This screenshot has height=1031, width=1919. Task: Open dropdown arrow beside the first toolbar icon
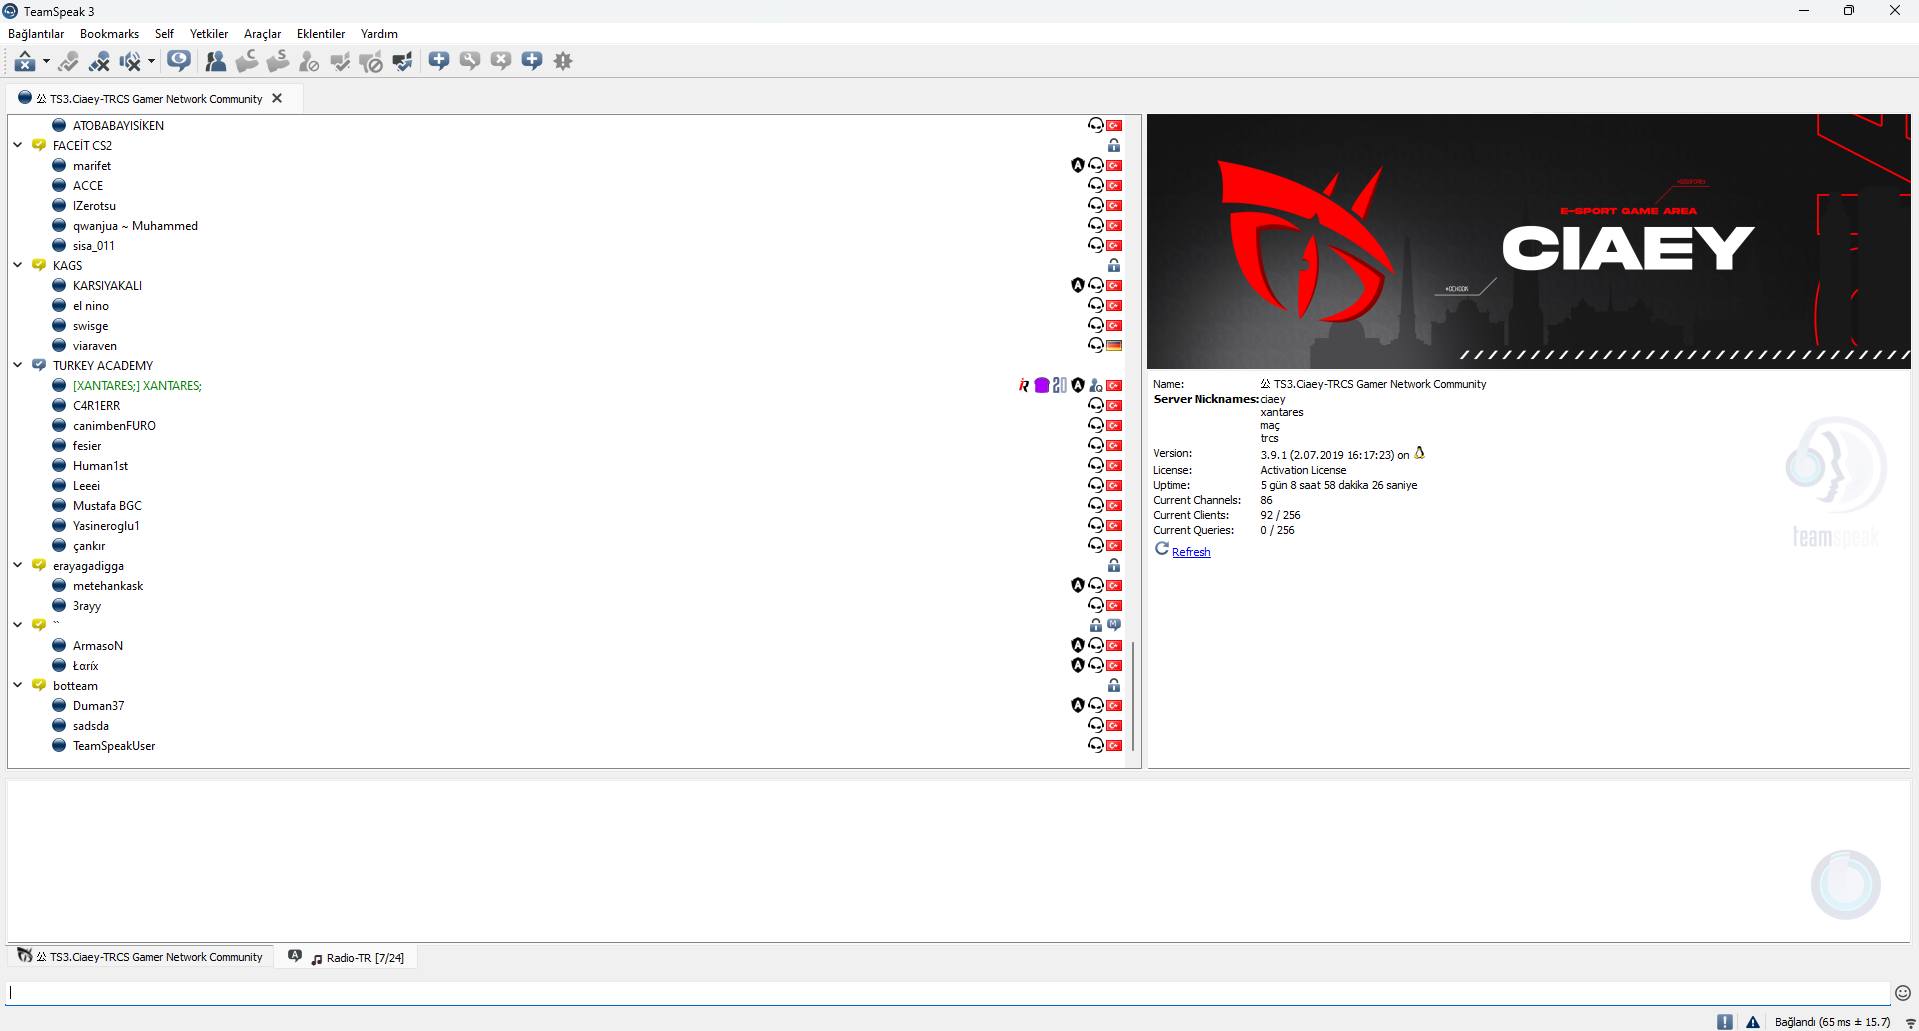coord(46,61)
